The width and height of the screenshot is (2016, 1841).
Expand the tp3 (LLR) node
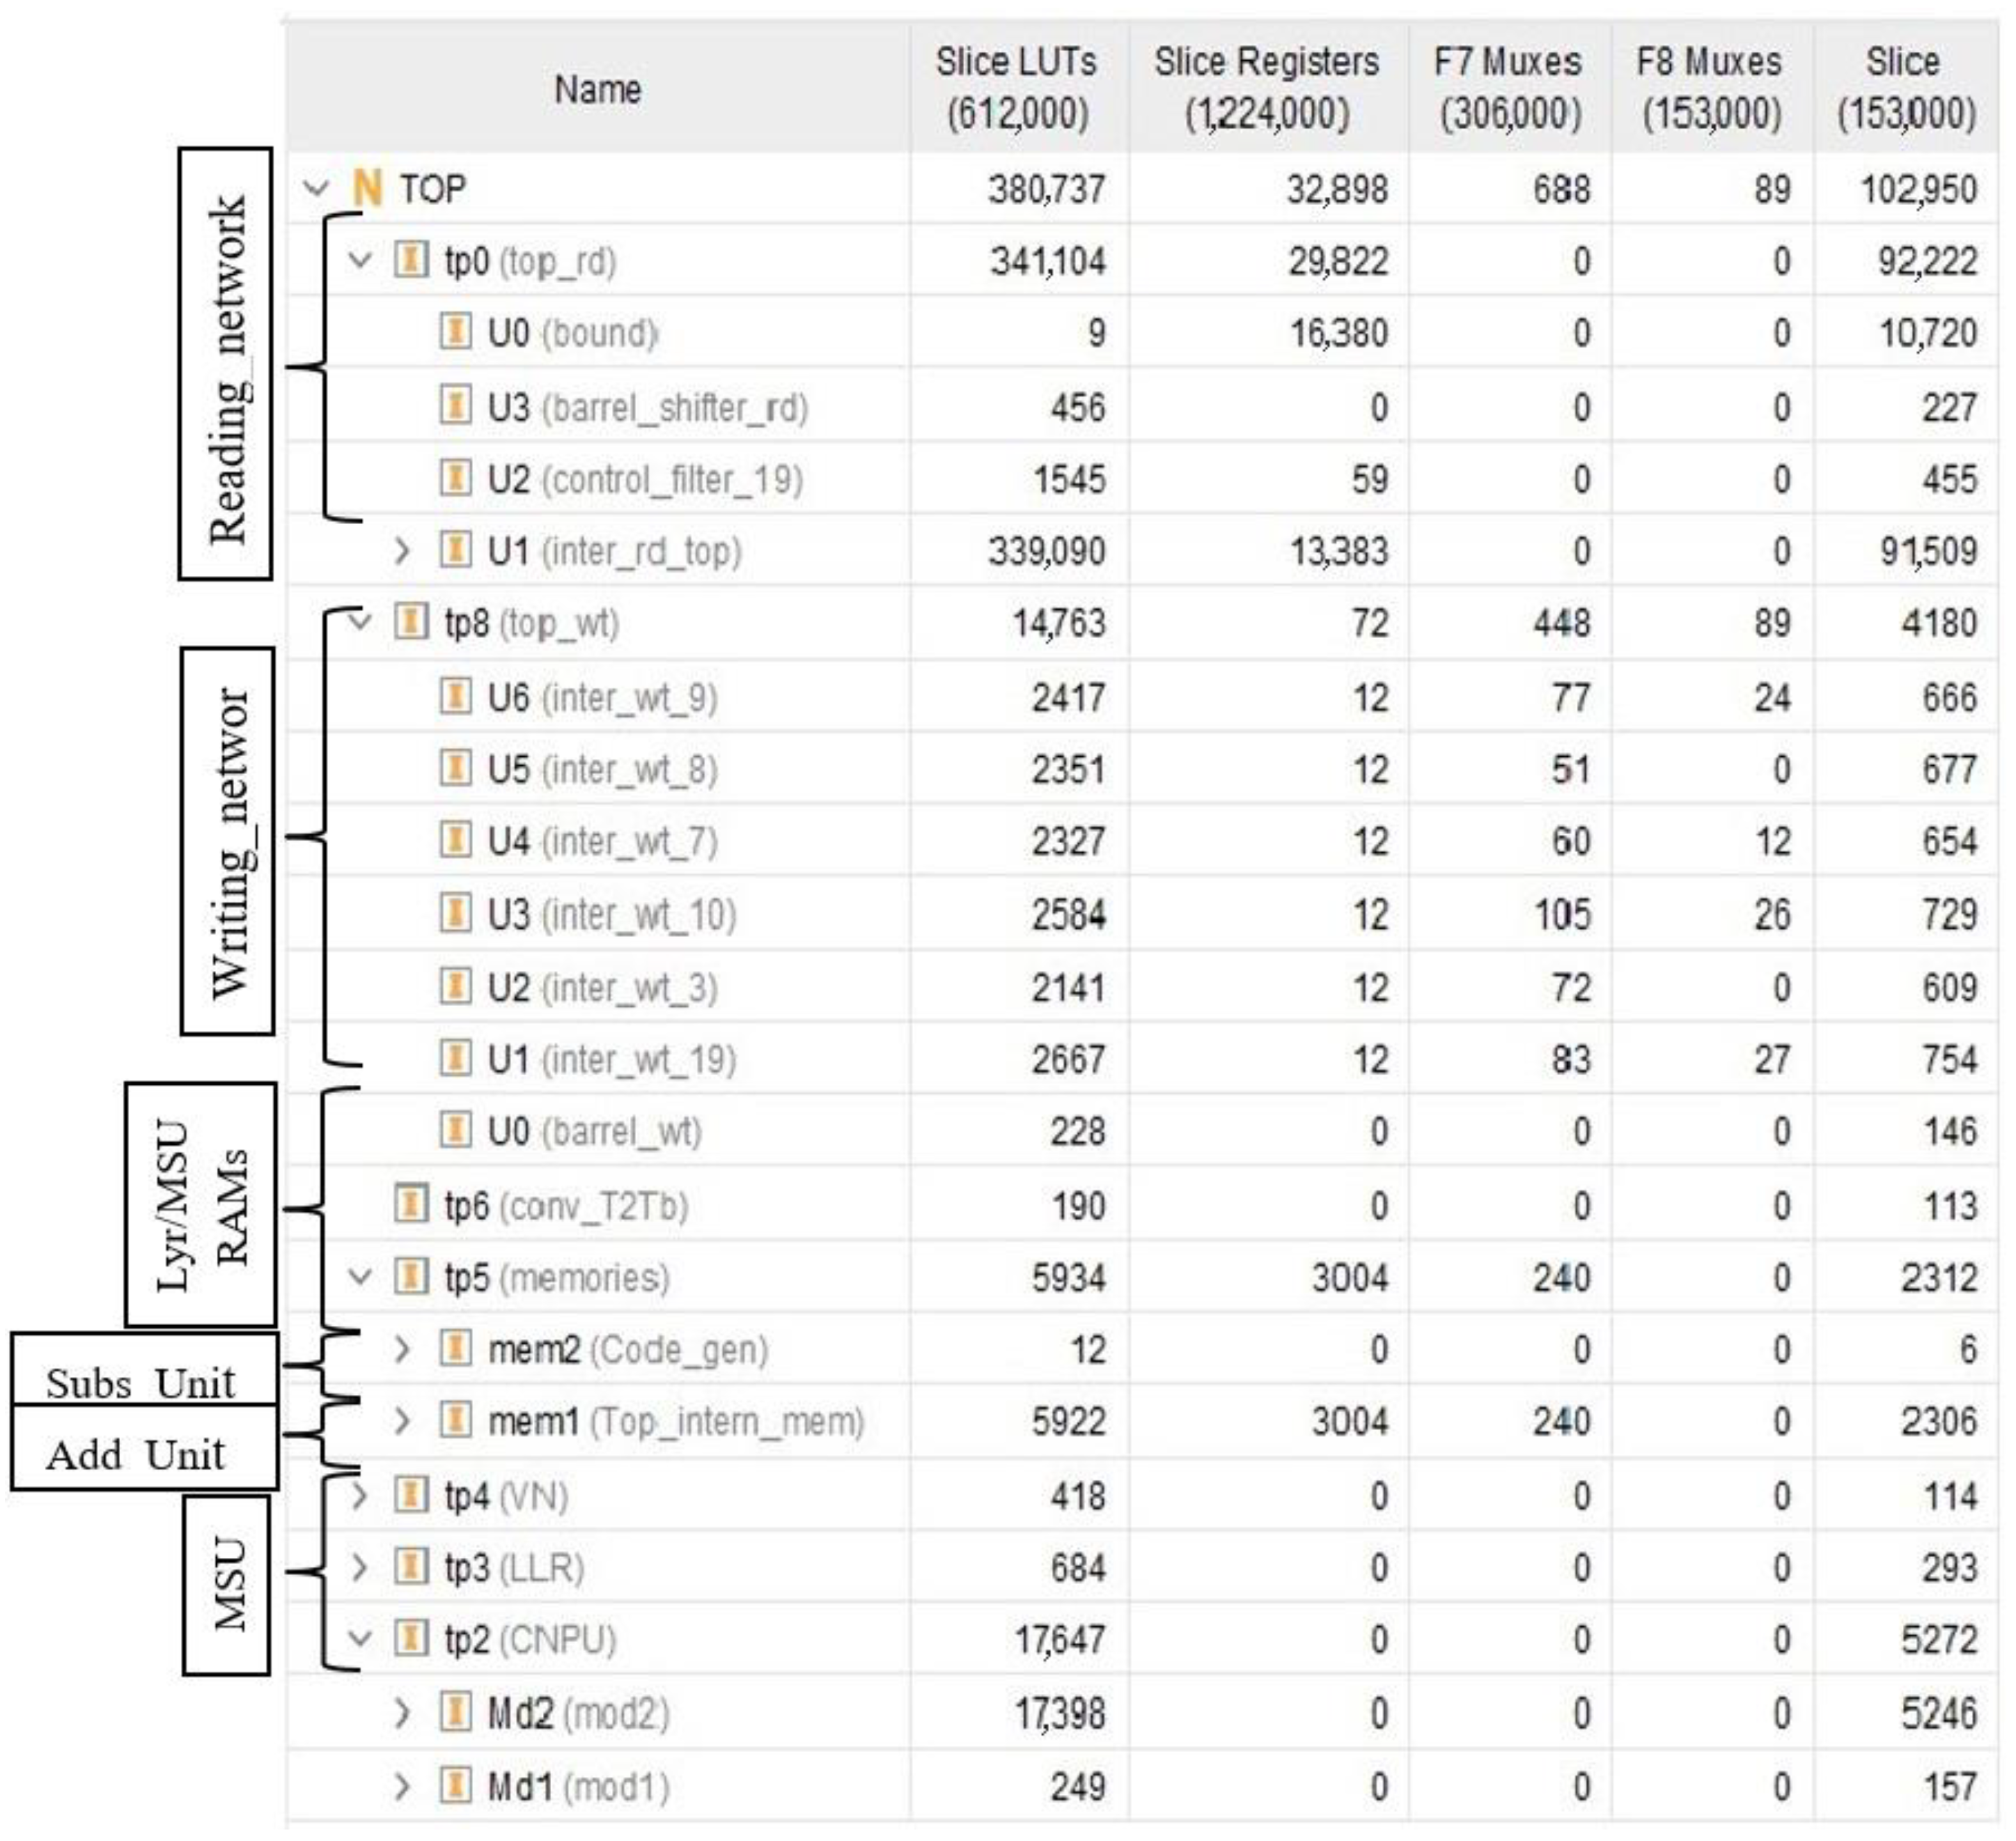pos(360,1567)
